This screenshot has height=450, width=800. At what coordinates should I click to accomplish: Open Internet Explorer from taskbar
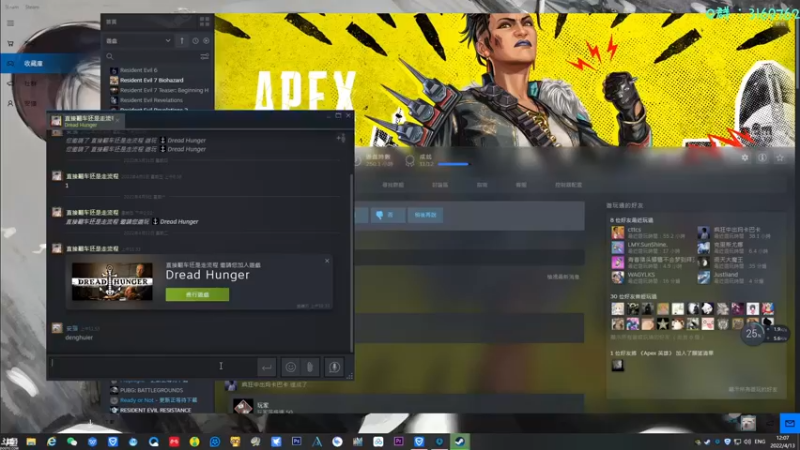(52, 442)
